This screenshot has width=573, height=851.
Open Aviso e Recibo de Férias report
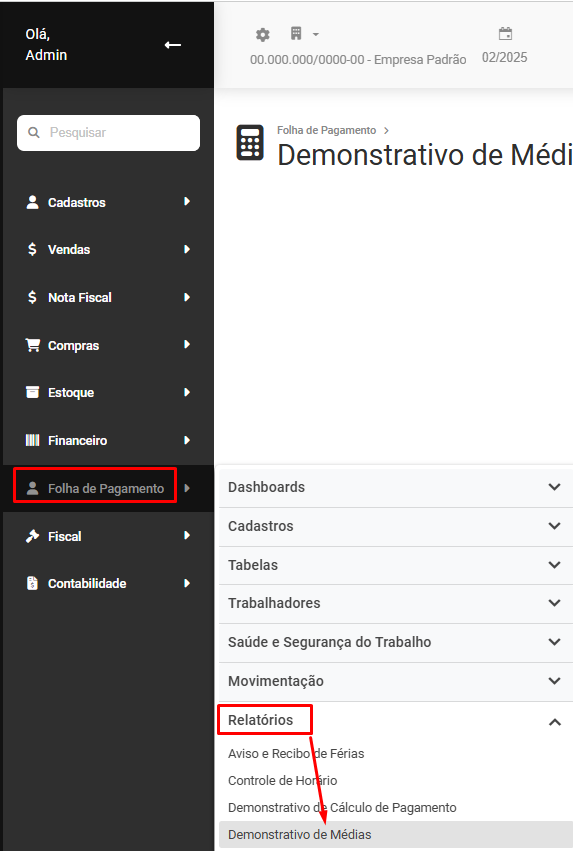click(296, 753)
